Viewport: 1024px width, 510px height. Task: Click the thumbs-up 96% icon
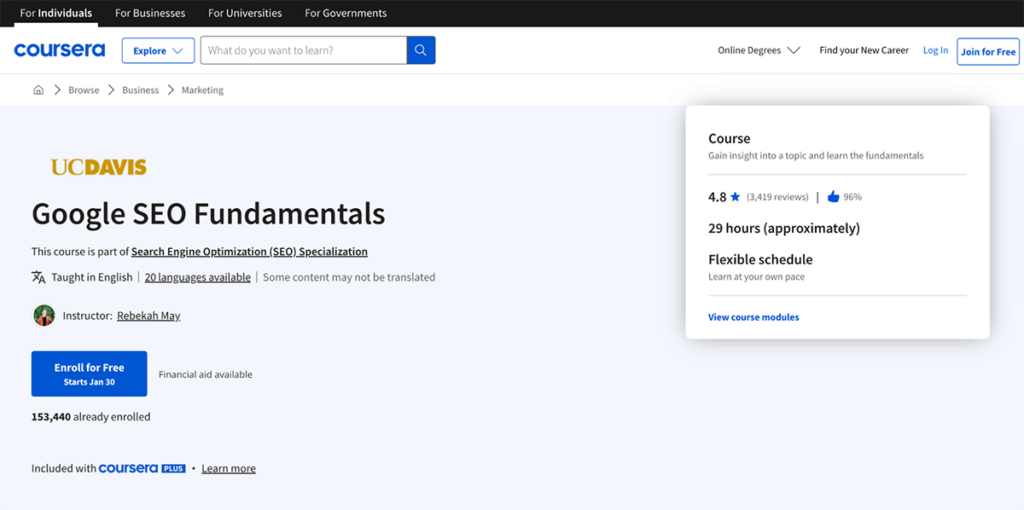pos(833,197)
